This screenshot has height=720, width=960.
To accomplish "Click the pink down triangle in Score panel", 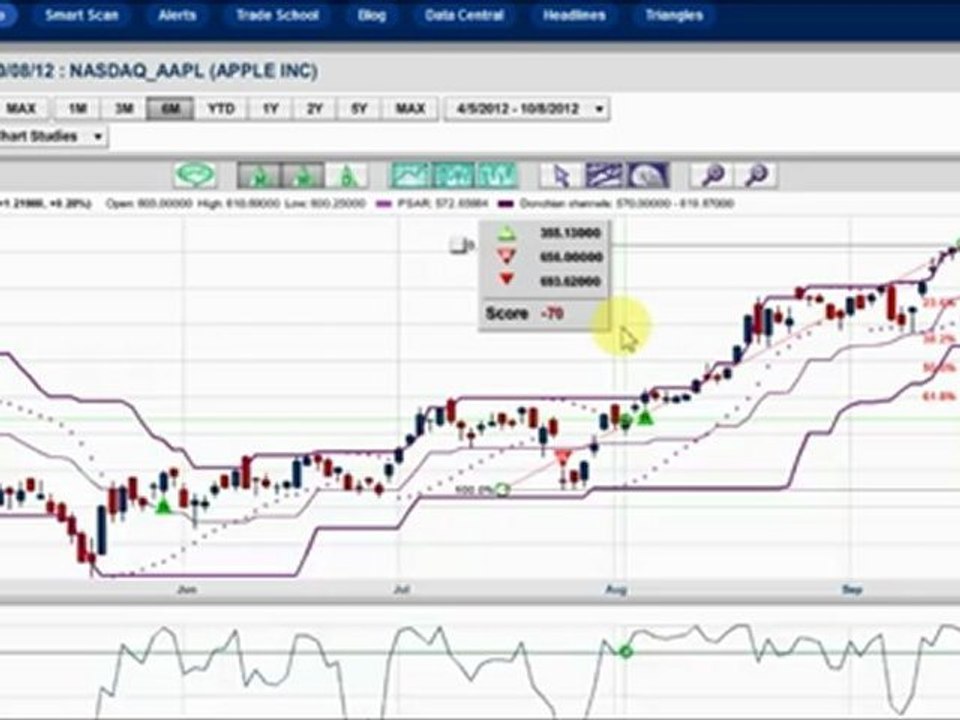I will (x=506, y=257).
